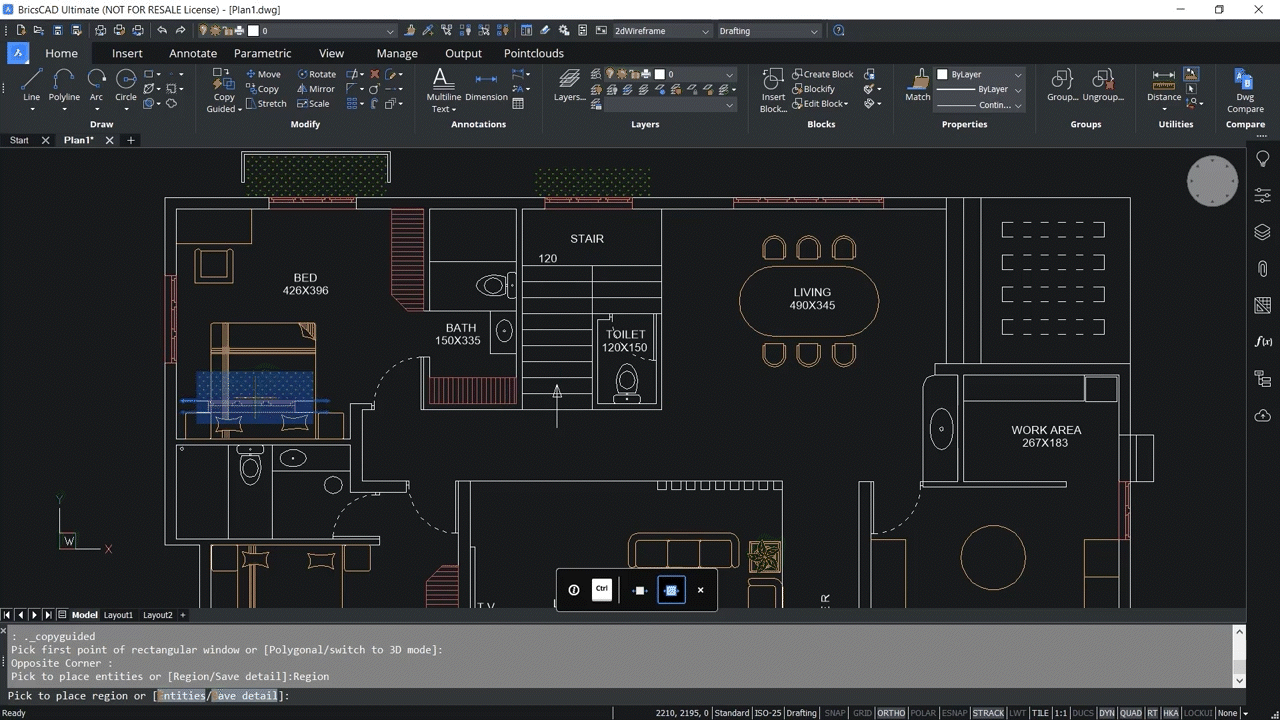Select the Move tool in Modify panel

(262, 73)
